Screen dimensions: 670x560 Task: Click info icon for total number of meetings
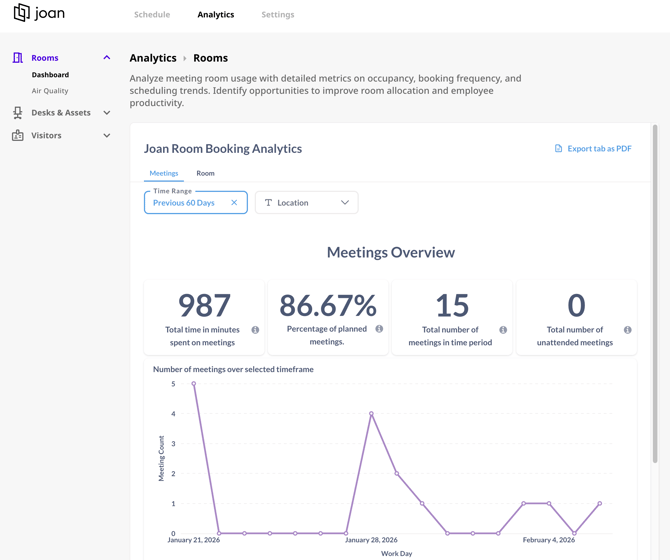[503, 330]
